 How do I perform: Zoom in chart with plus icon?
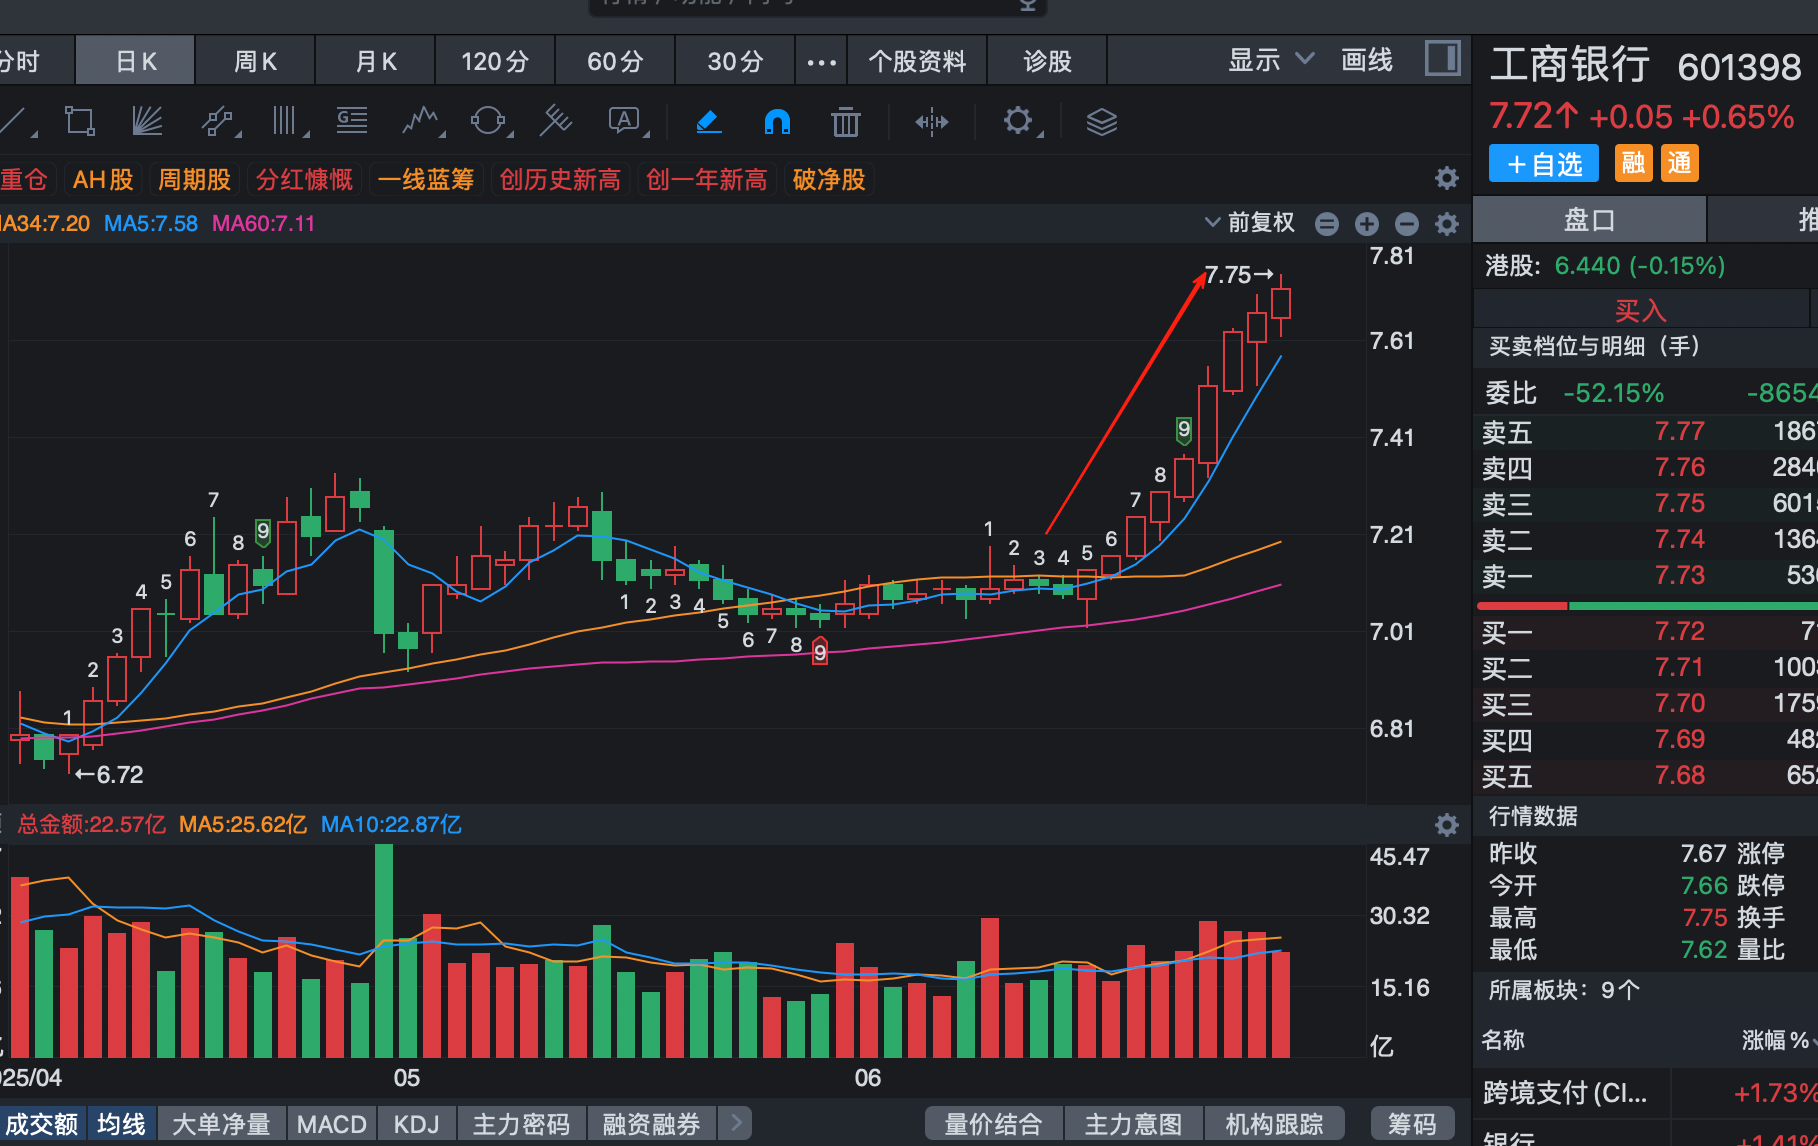coord(1367,224)
